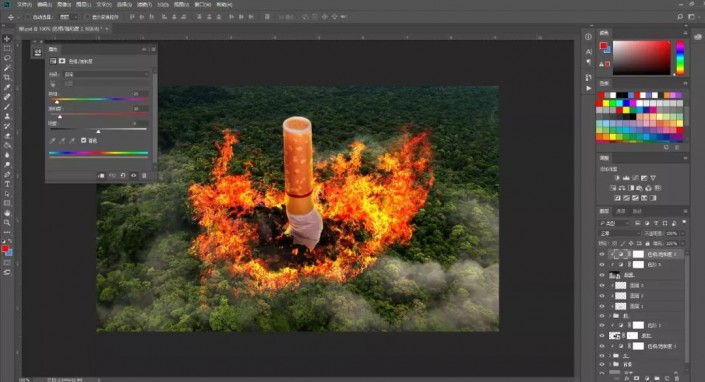Open the Auto-Select target dropdown

point(69,17)
